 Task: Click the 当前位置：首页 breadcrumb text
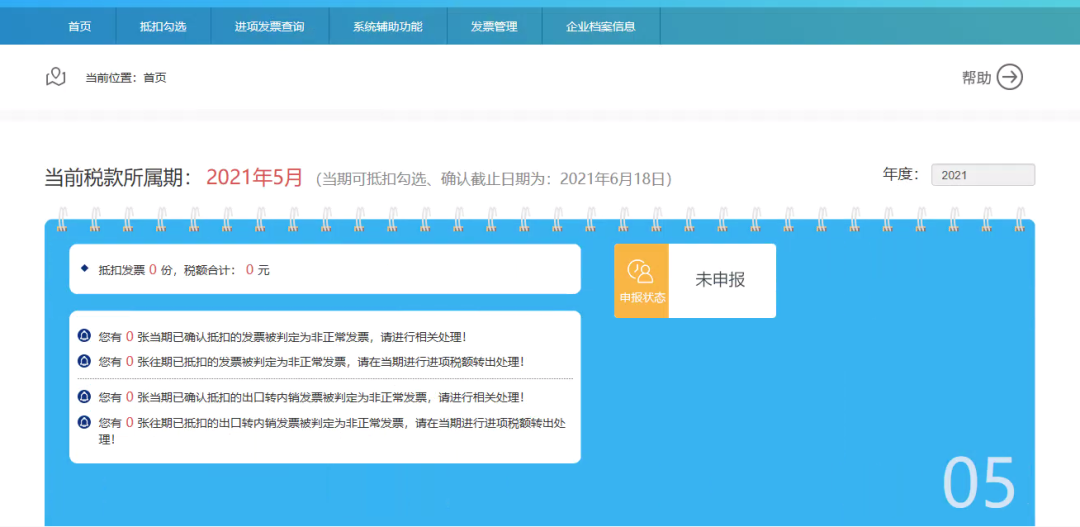click(126, 78)
